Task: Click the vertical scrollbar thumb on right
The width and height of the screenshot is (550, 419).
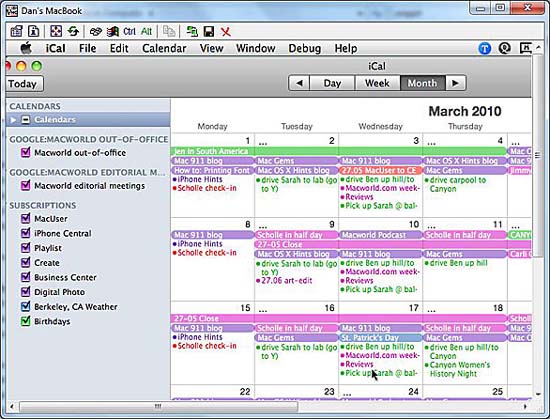Action: tap(538, 155)
